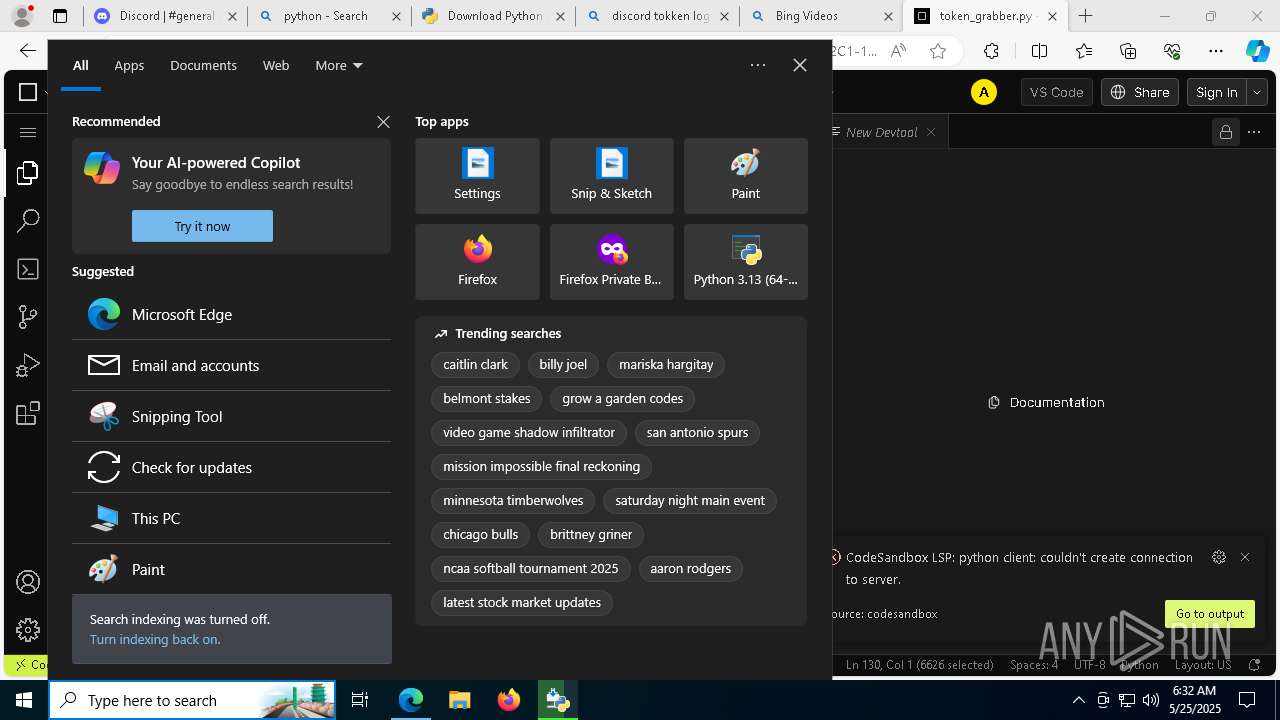The height and width of the screenshot is (720, 1280).
Task: Open the Explorer icon in CodeSandbox sidebar
Action: click(x=28, y=173)
